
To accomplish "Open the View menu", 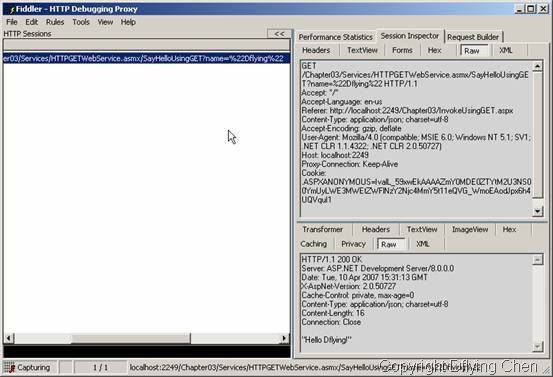I will [x=105, y=22].
